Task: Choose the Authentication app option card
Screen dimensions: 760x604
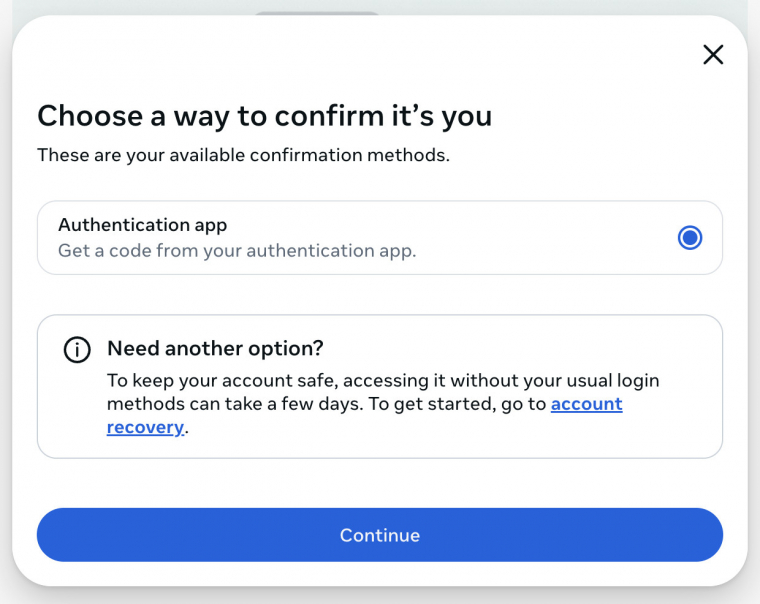Action: [380, 238]
